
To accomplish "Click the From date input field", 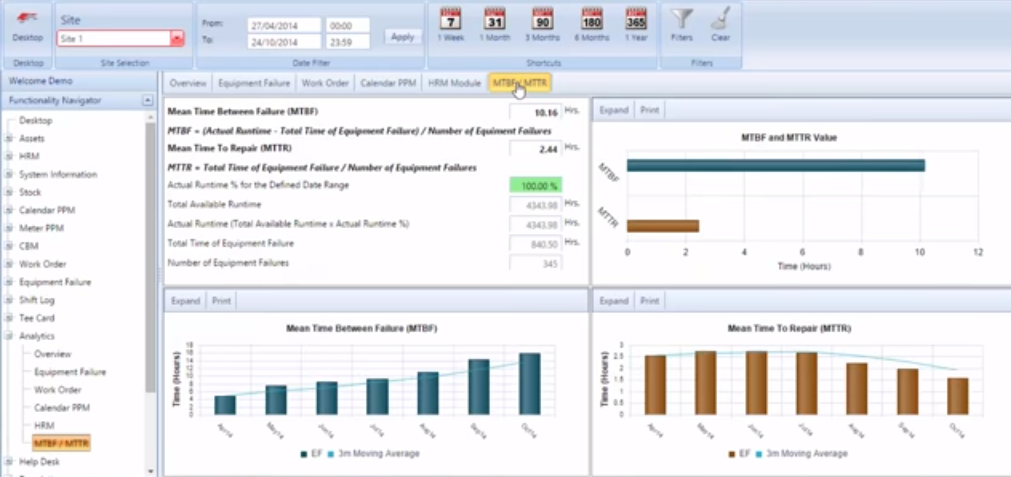I will coord(284,25).
